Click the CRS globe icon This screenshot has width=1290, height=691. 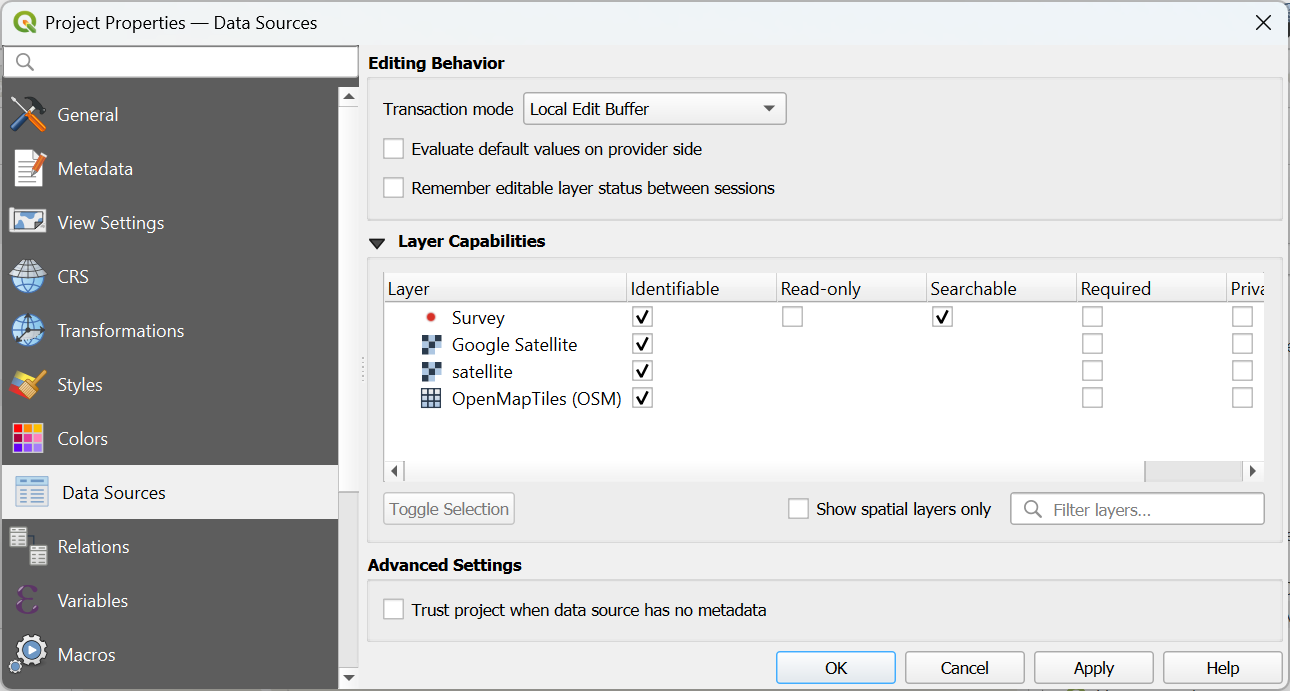tap(28, 277)
